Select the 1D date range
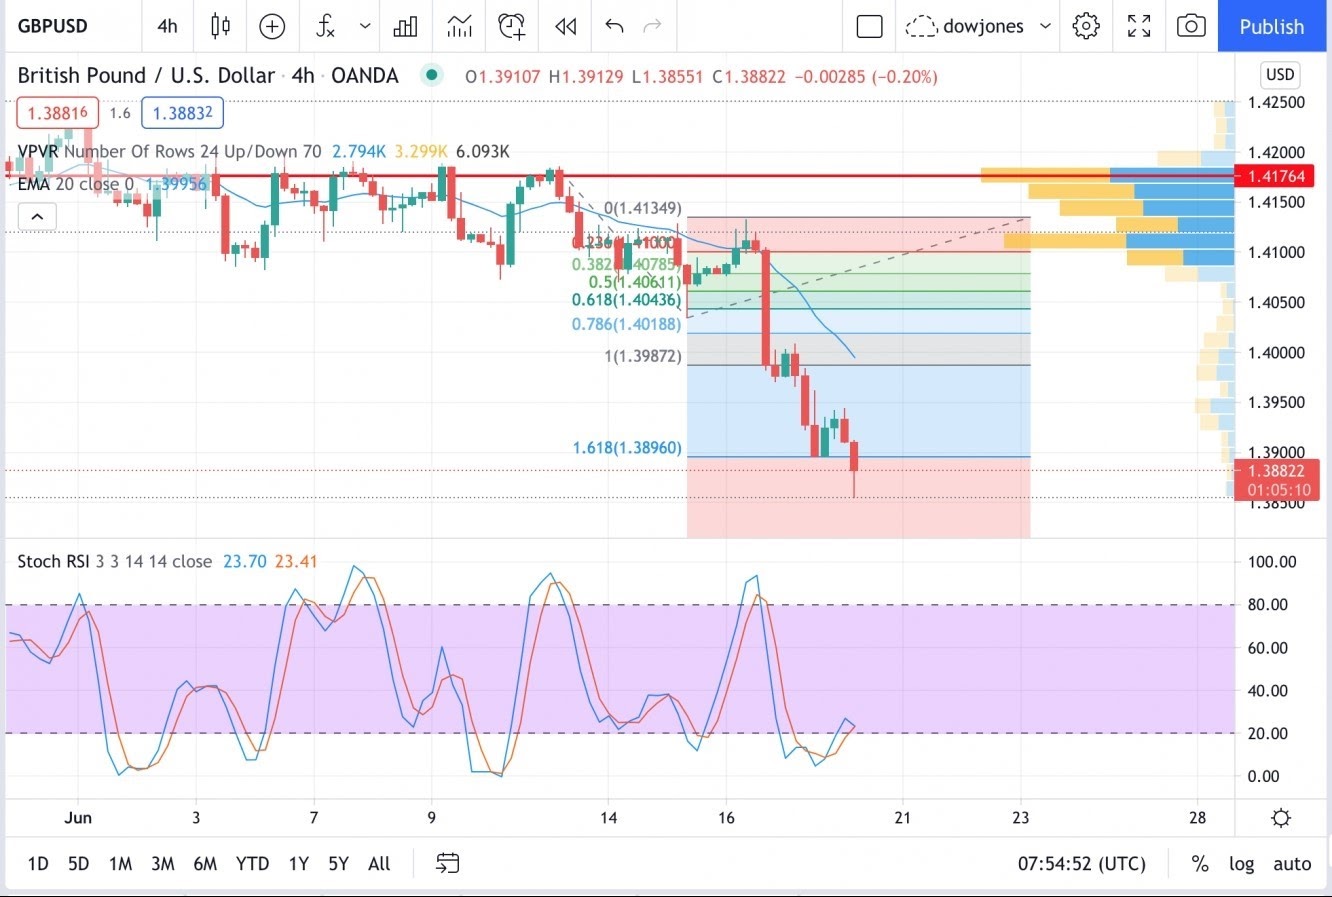 (38, 863)
